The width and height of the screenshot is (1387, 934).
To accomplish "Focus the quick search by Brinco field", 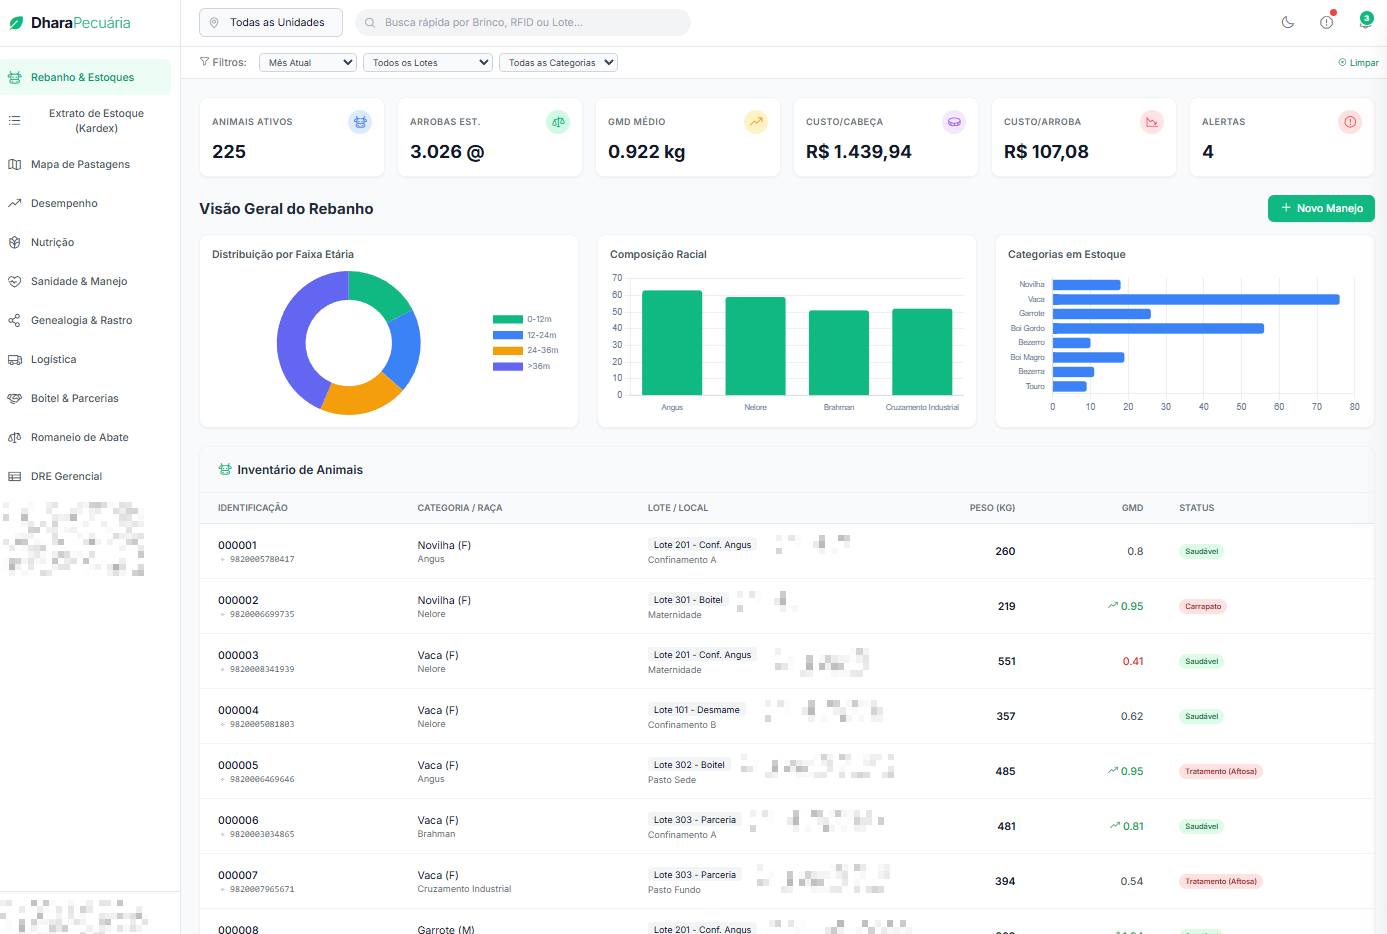I will click(x=523, y=22).
